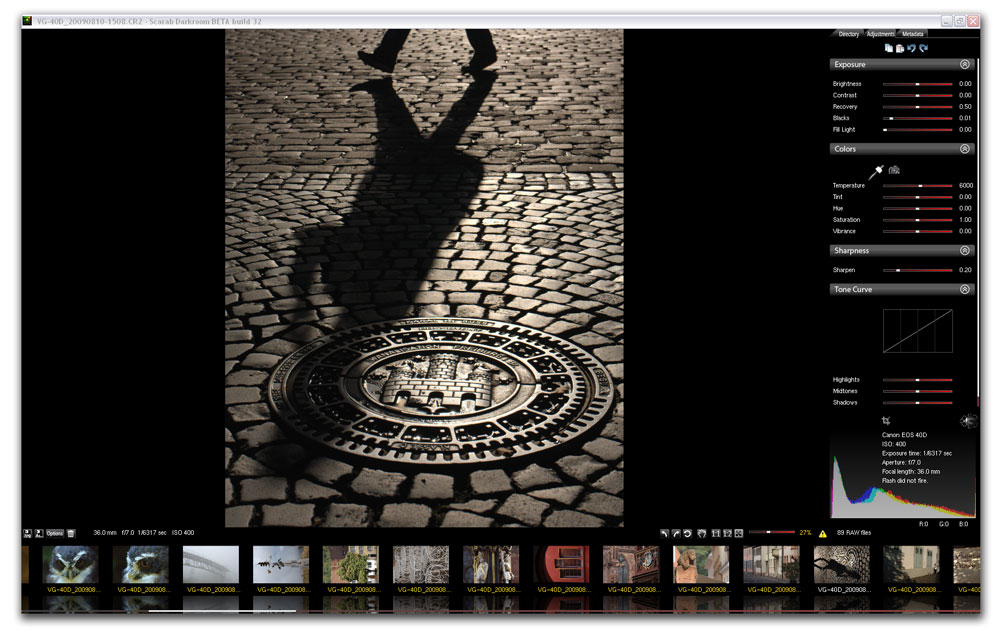
Task: Delete image with the trash icon
Action: (71, 533)
